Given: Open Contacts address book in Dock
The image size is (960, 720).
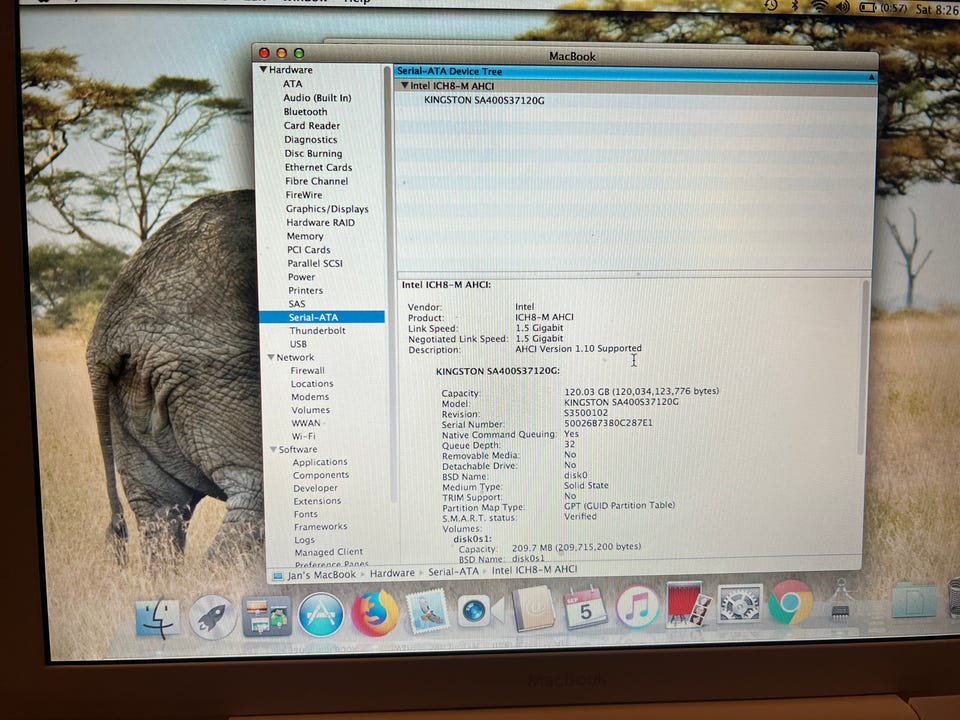Looking at the screenshot, I should point(533,609).
